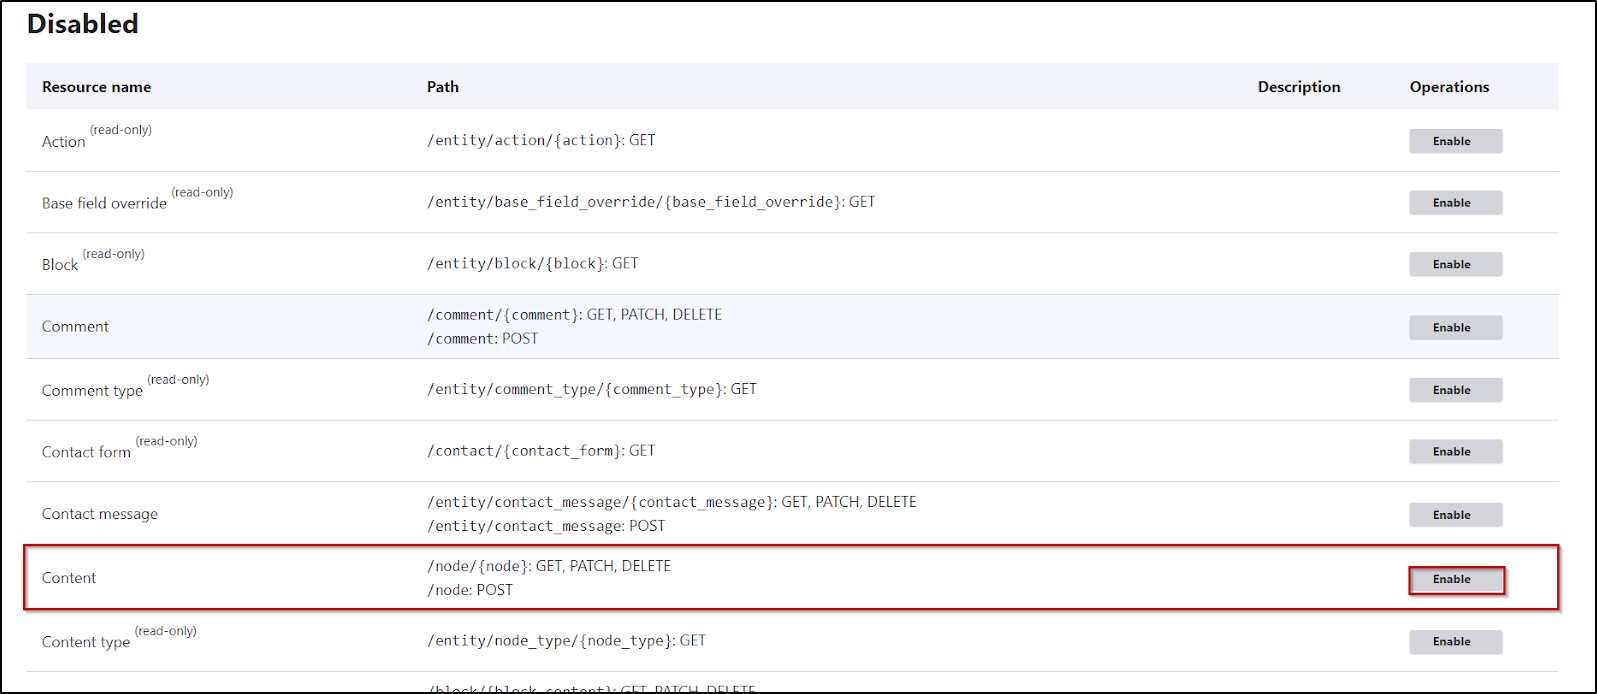Click path /comment/{comment}: GET, PATCH, DELETE

click(x=574, y=315)
